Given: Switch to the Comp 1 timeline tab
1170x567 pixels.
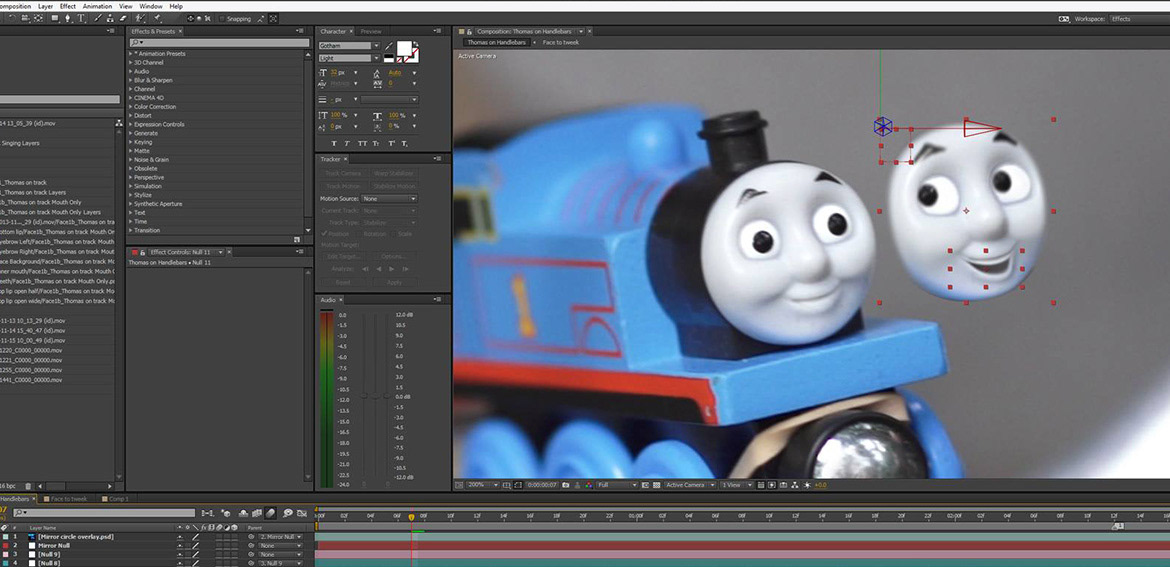Looking at the screenshot, I should click(x=119, y=498).
